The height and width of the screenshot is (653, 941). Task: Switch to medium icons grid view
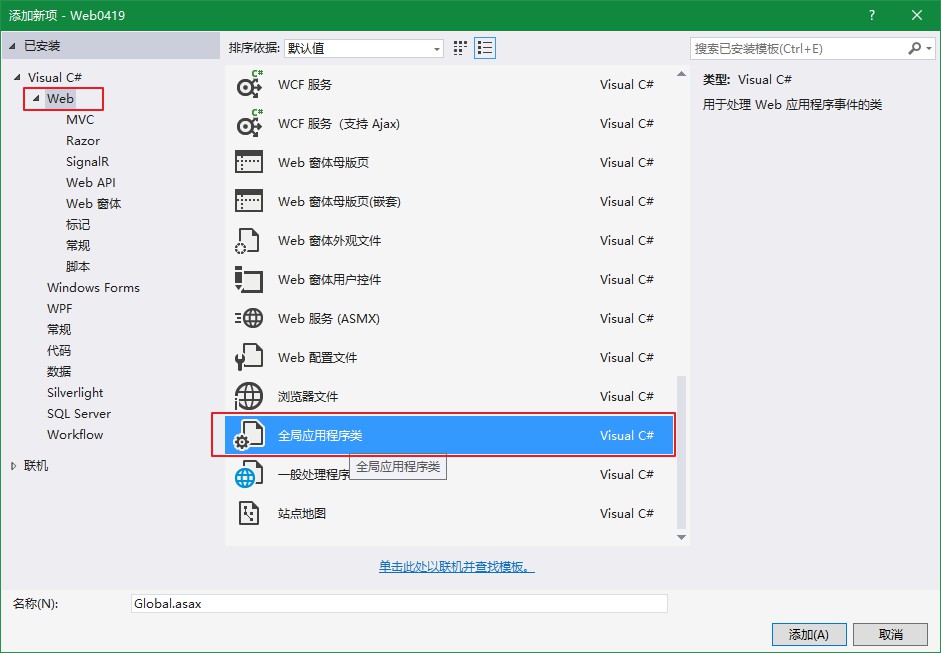pos(461,48)
